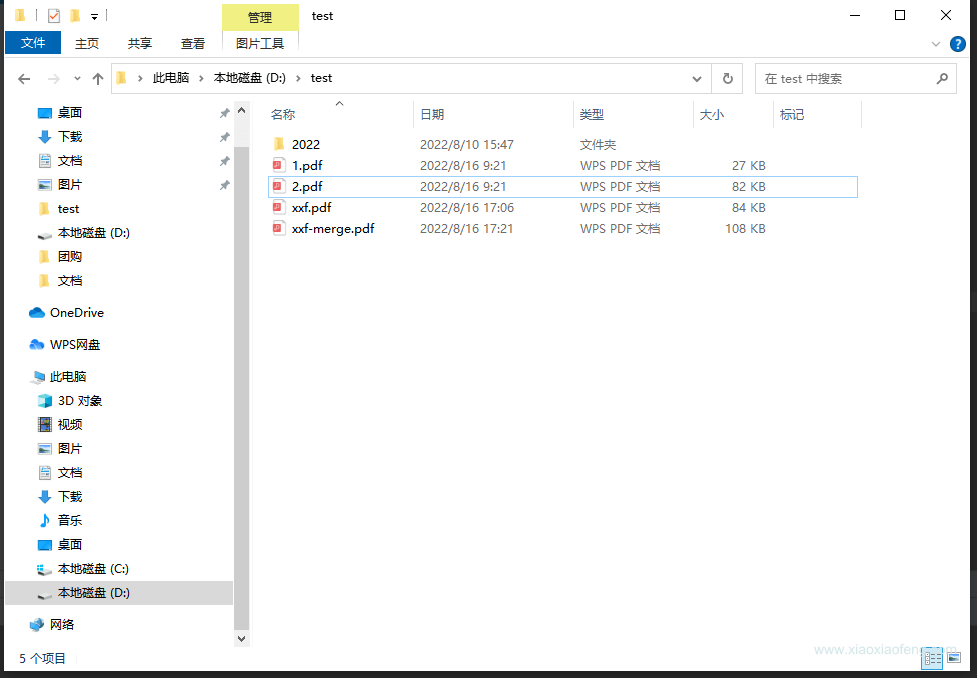Switch to the 查看 ribbon tab
The width and height of the screenshot is (977, 678).
(x=193, y=44)
